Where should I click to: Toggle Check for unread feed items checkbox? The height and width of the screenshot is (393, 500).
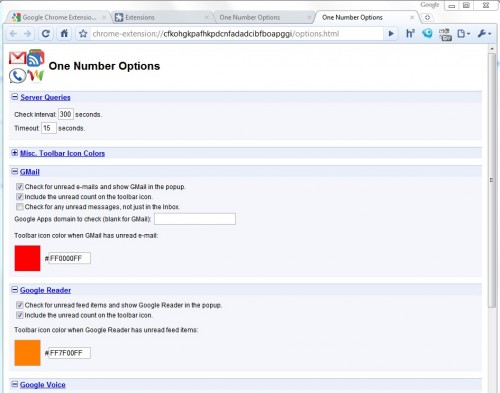pos(20,305)
